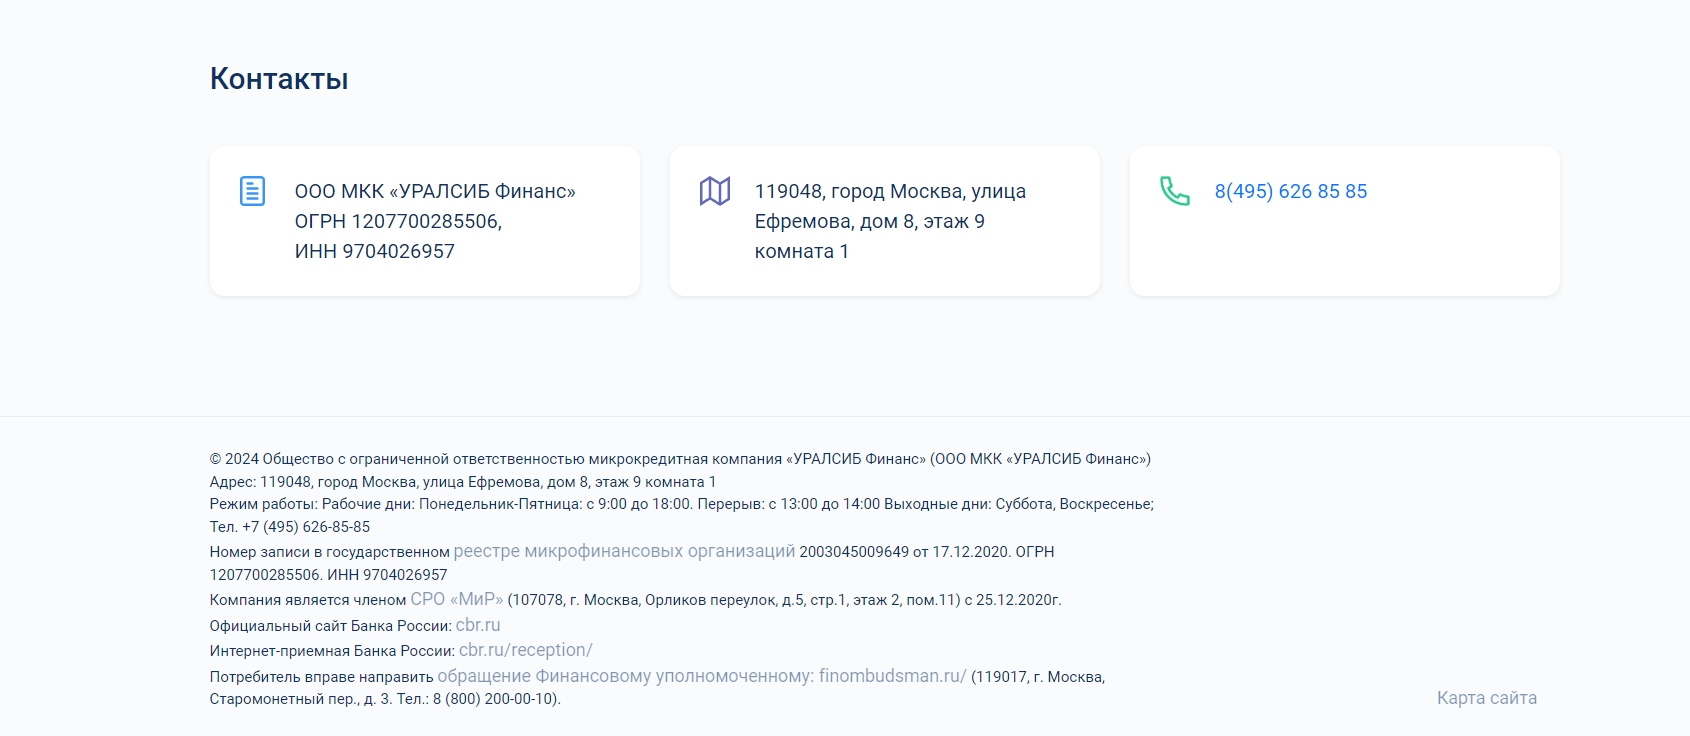Click the map icon beside the address

click(x=715, y=190)
